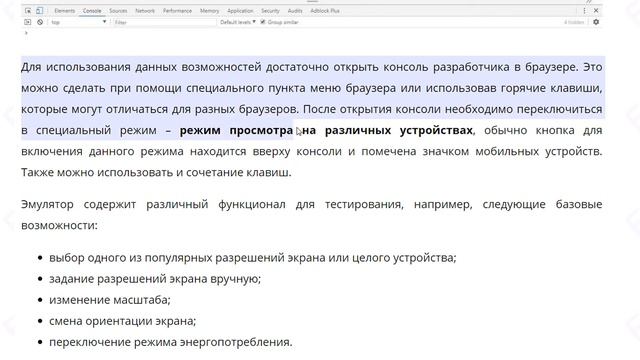This screenshot has height=360, width=640.
Task: Open the Application tab
Action: [x=240, y=11]
